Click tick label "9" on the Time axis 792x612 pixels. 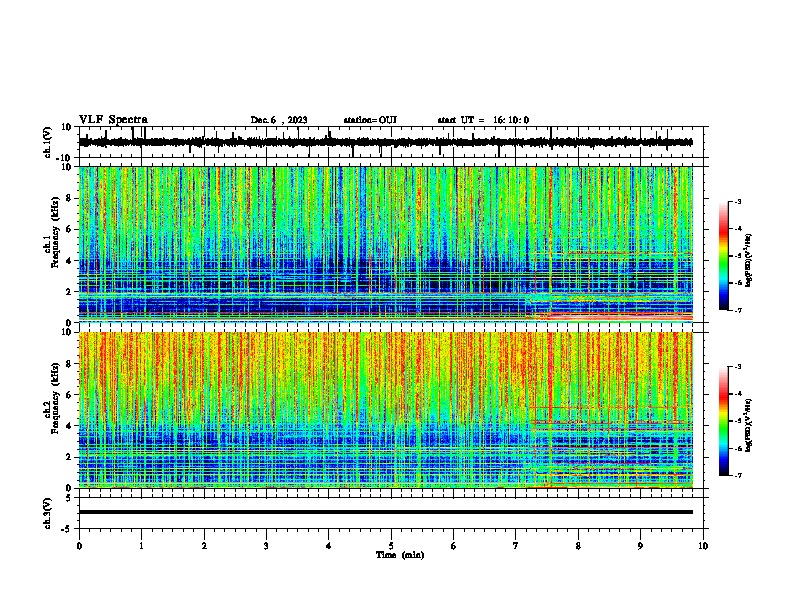640,546
